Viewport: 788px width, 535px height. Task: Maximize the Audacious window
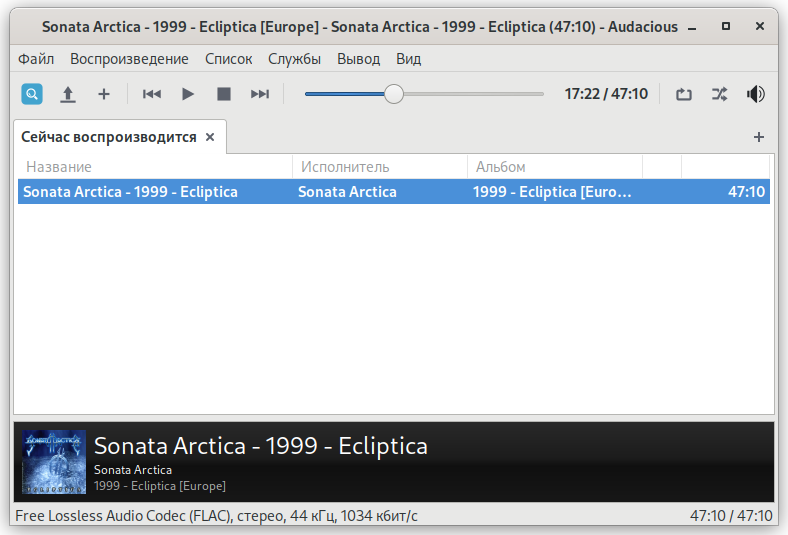(726, 26)
